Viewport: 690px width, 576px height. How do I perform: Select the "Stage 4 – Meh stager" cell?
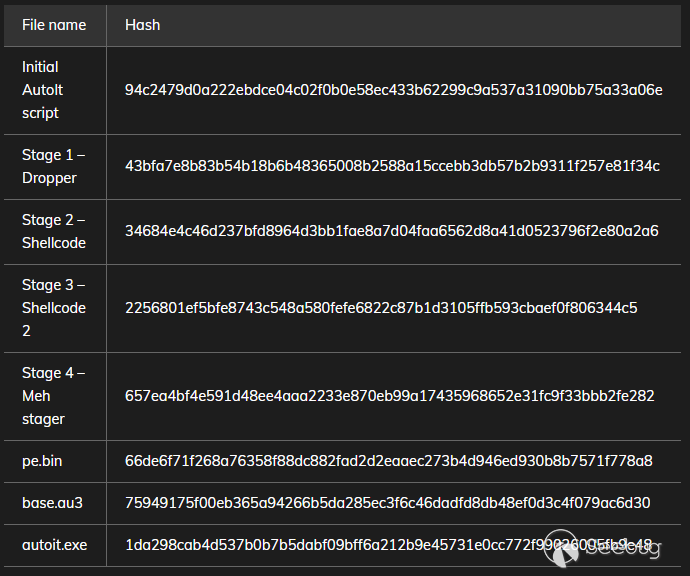pos(53,396)
